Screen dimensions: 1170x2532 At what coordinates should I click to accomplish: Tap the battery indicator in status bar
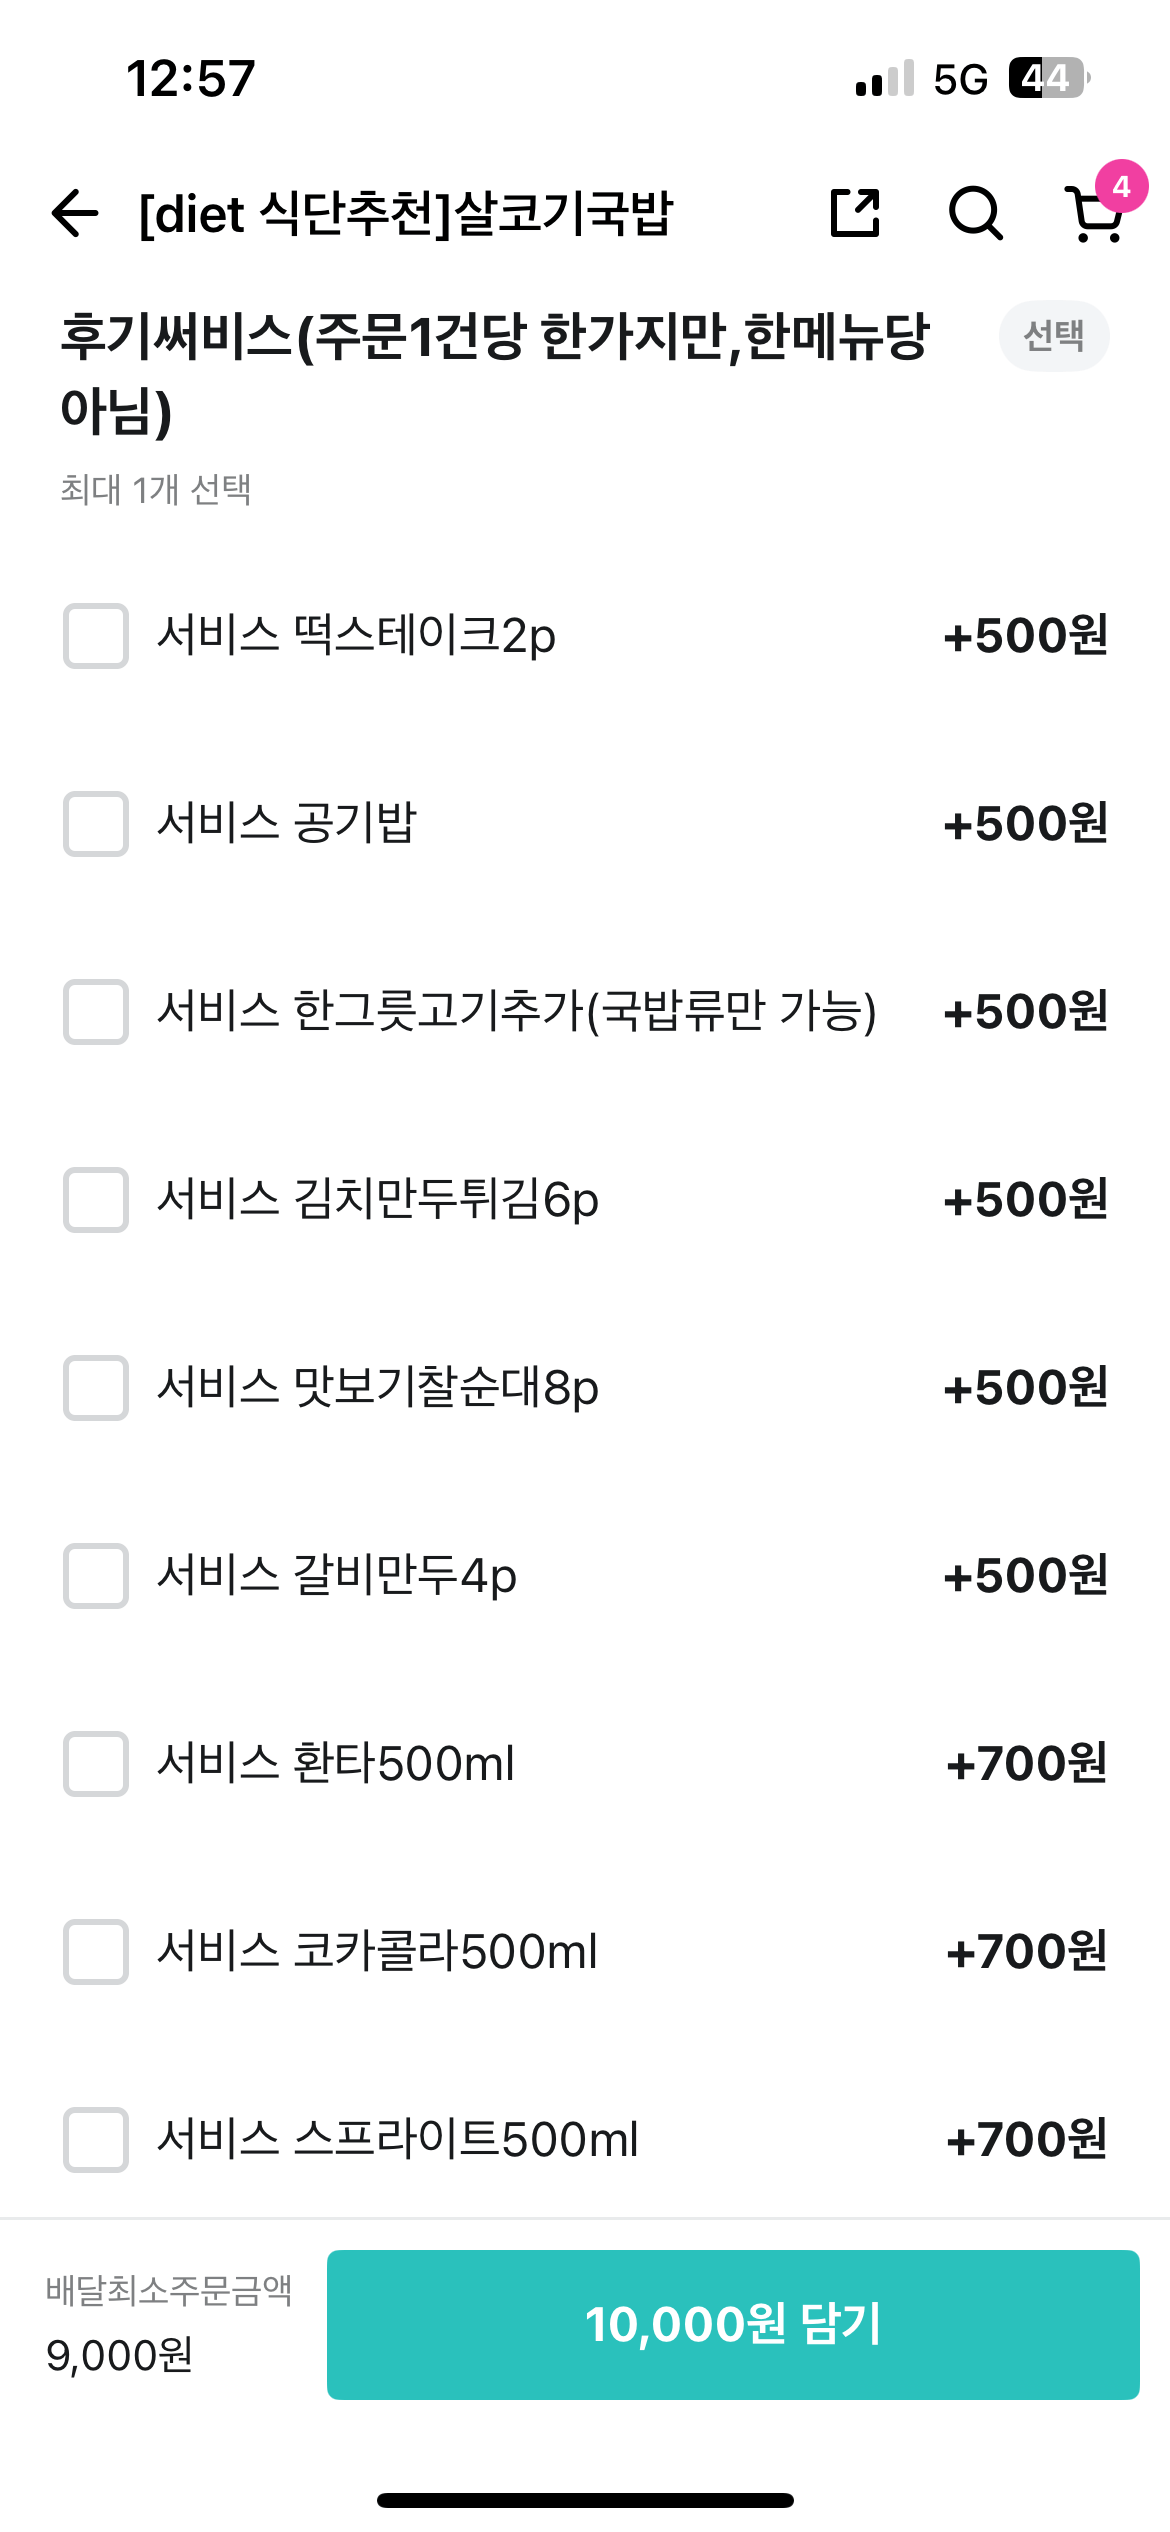(x=1047, y=78)
